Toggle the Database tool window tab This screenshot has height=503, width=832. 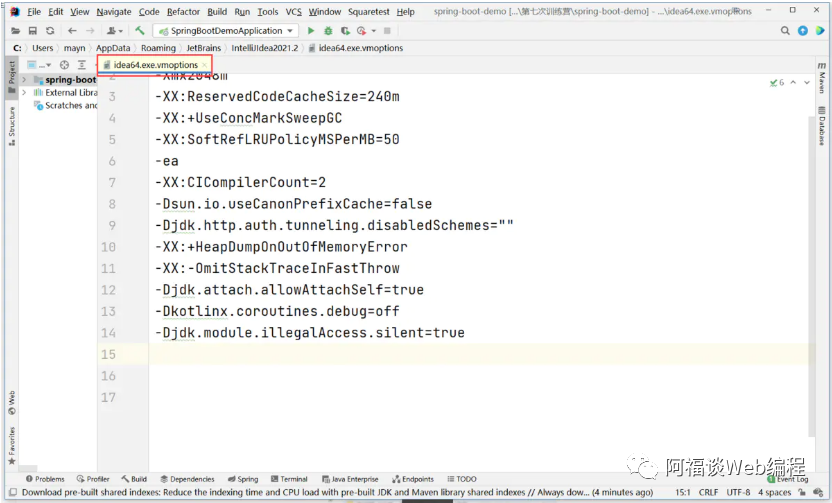click(x=821, y=125)
